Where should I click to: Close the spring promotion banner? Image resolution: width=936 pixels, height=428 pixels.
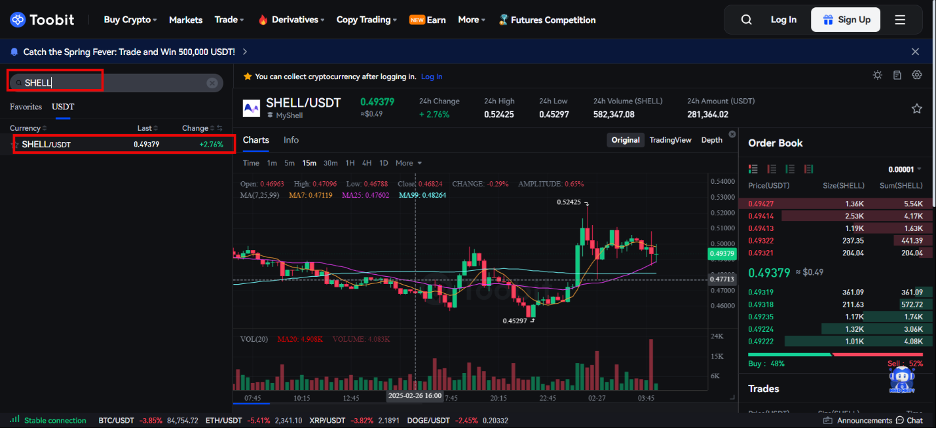coord(915,51)
